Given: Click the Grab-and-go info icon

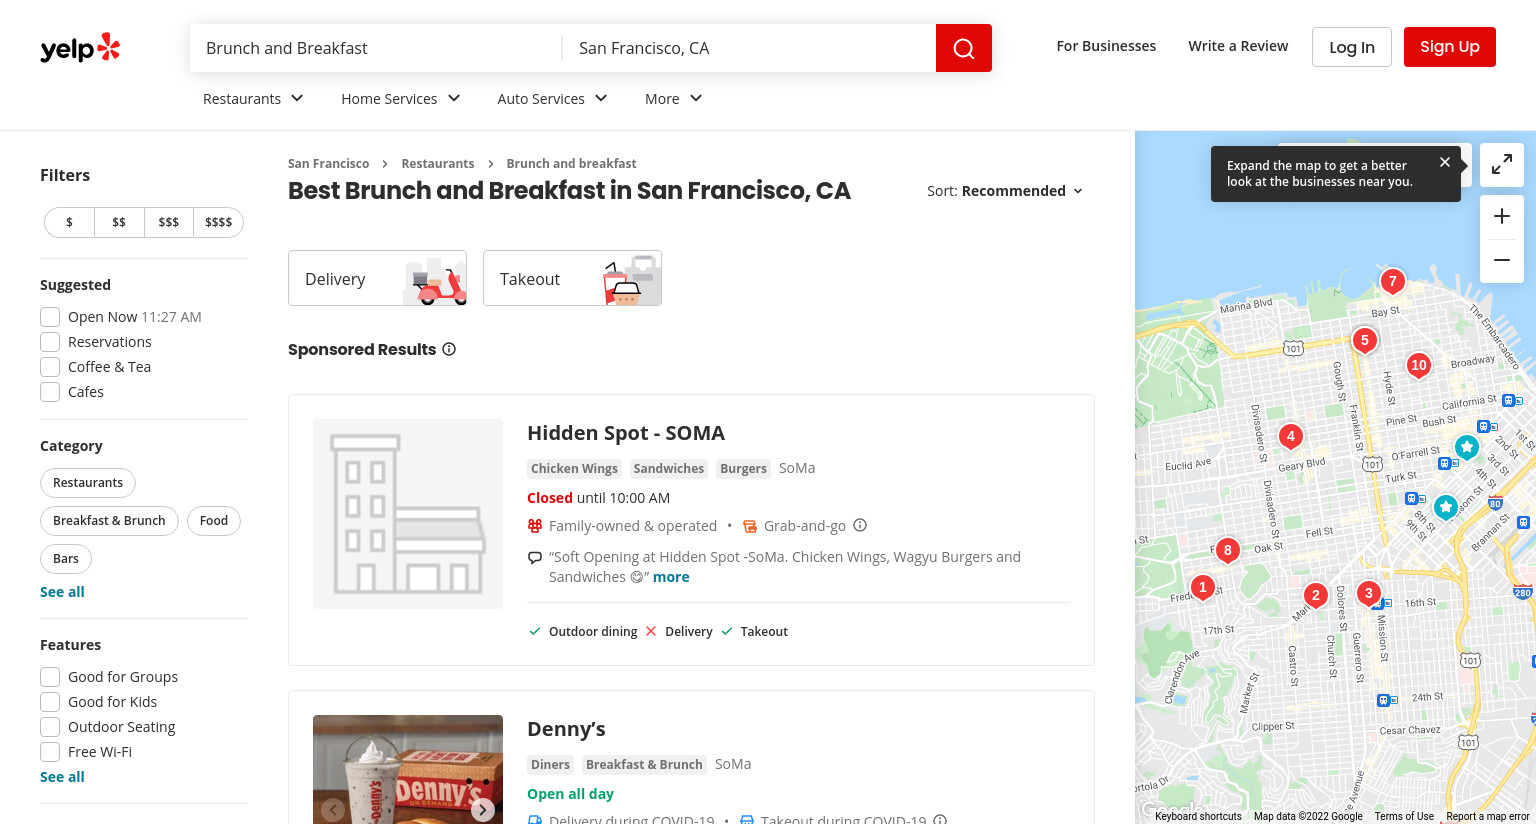Looking at the screenshot, I should (x=860, y=525).
